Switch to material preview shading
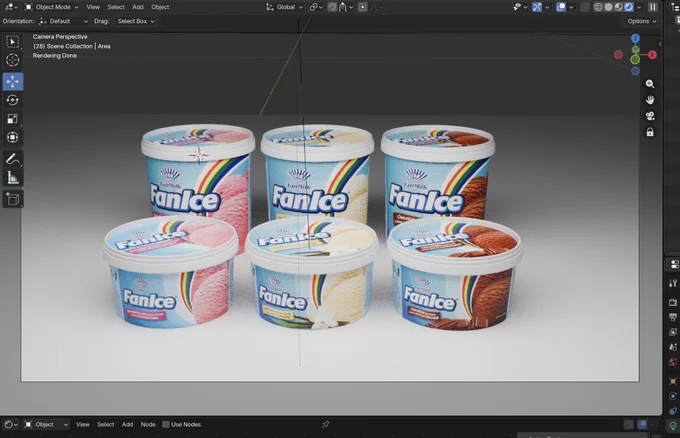This screenshot has height=438, width=680. click(x=618, y=7)
